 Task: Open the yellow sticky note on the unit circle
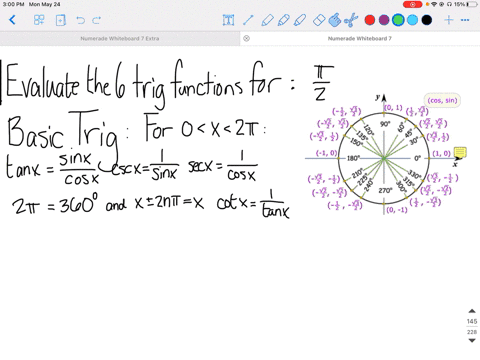pyautogui.click(x=460, y=152)
